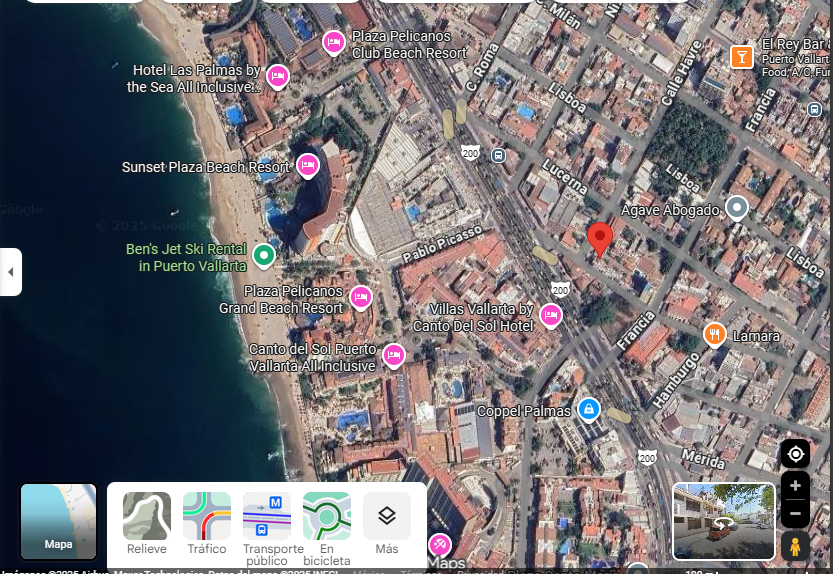The height and width of the screenshot is (574, 833).
Task: Click the Ben's Jet Ski Rental label
Action: click(186, 258)
